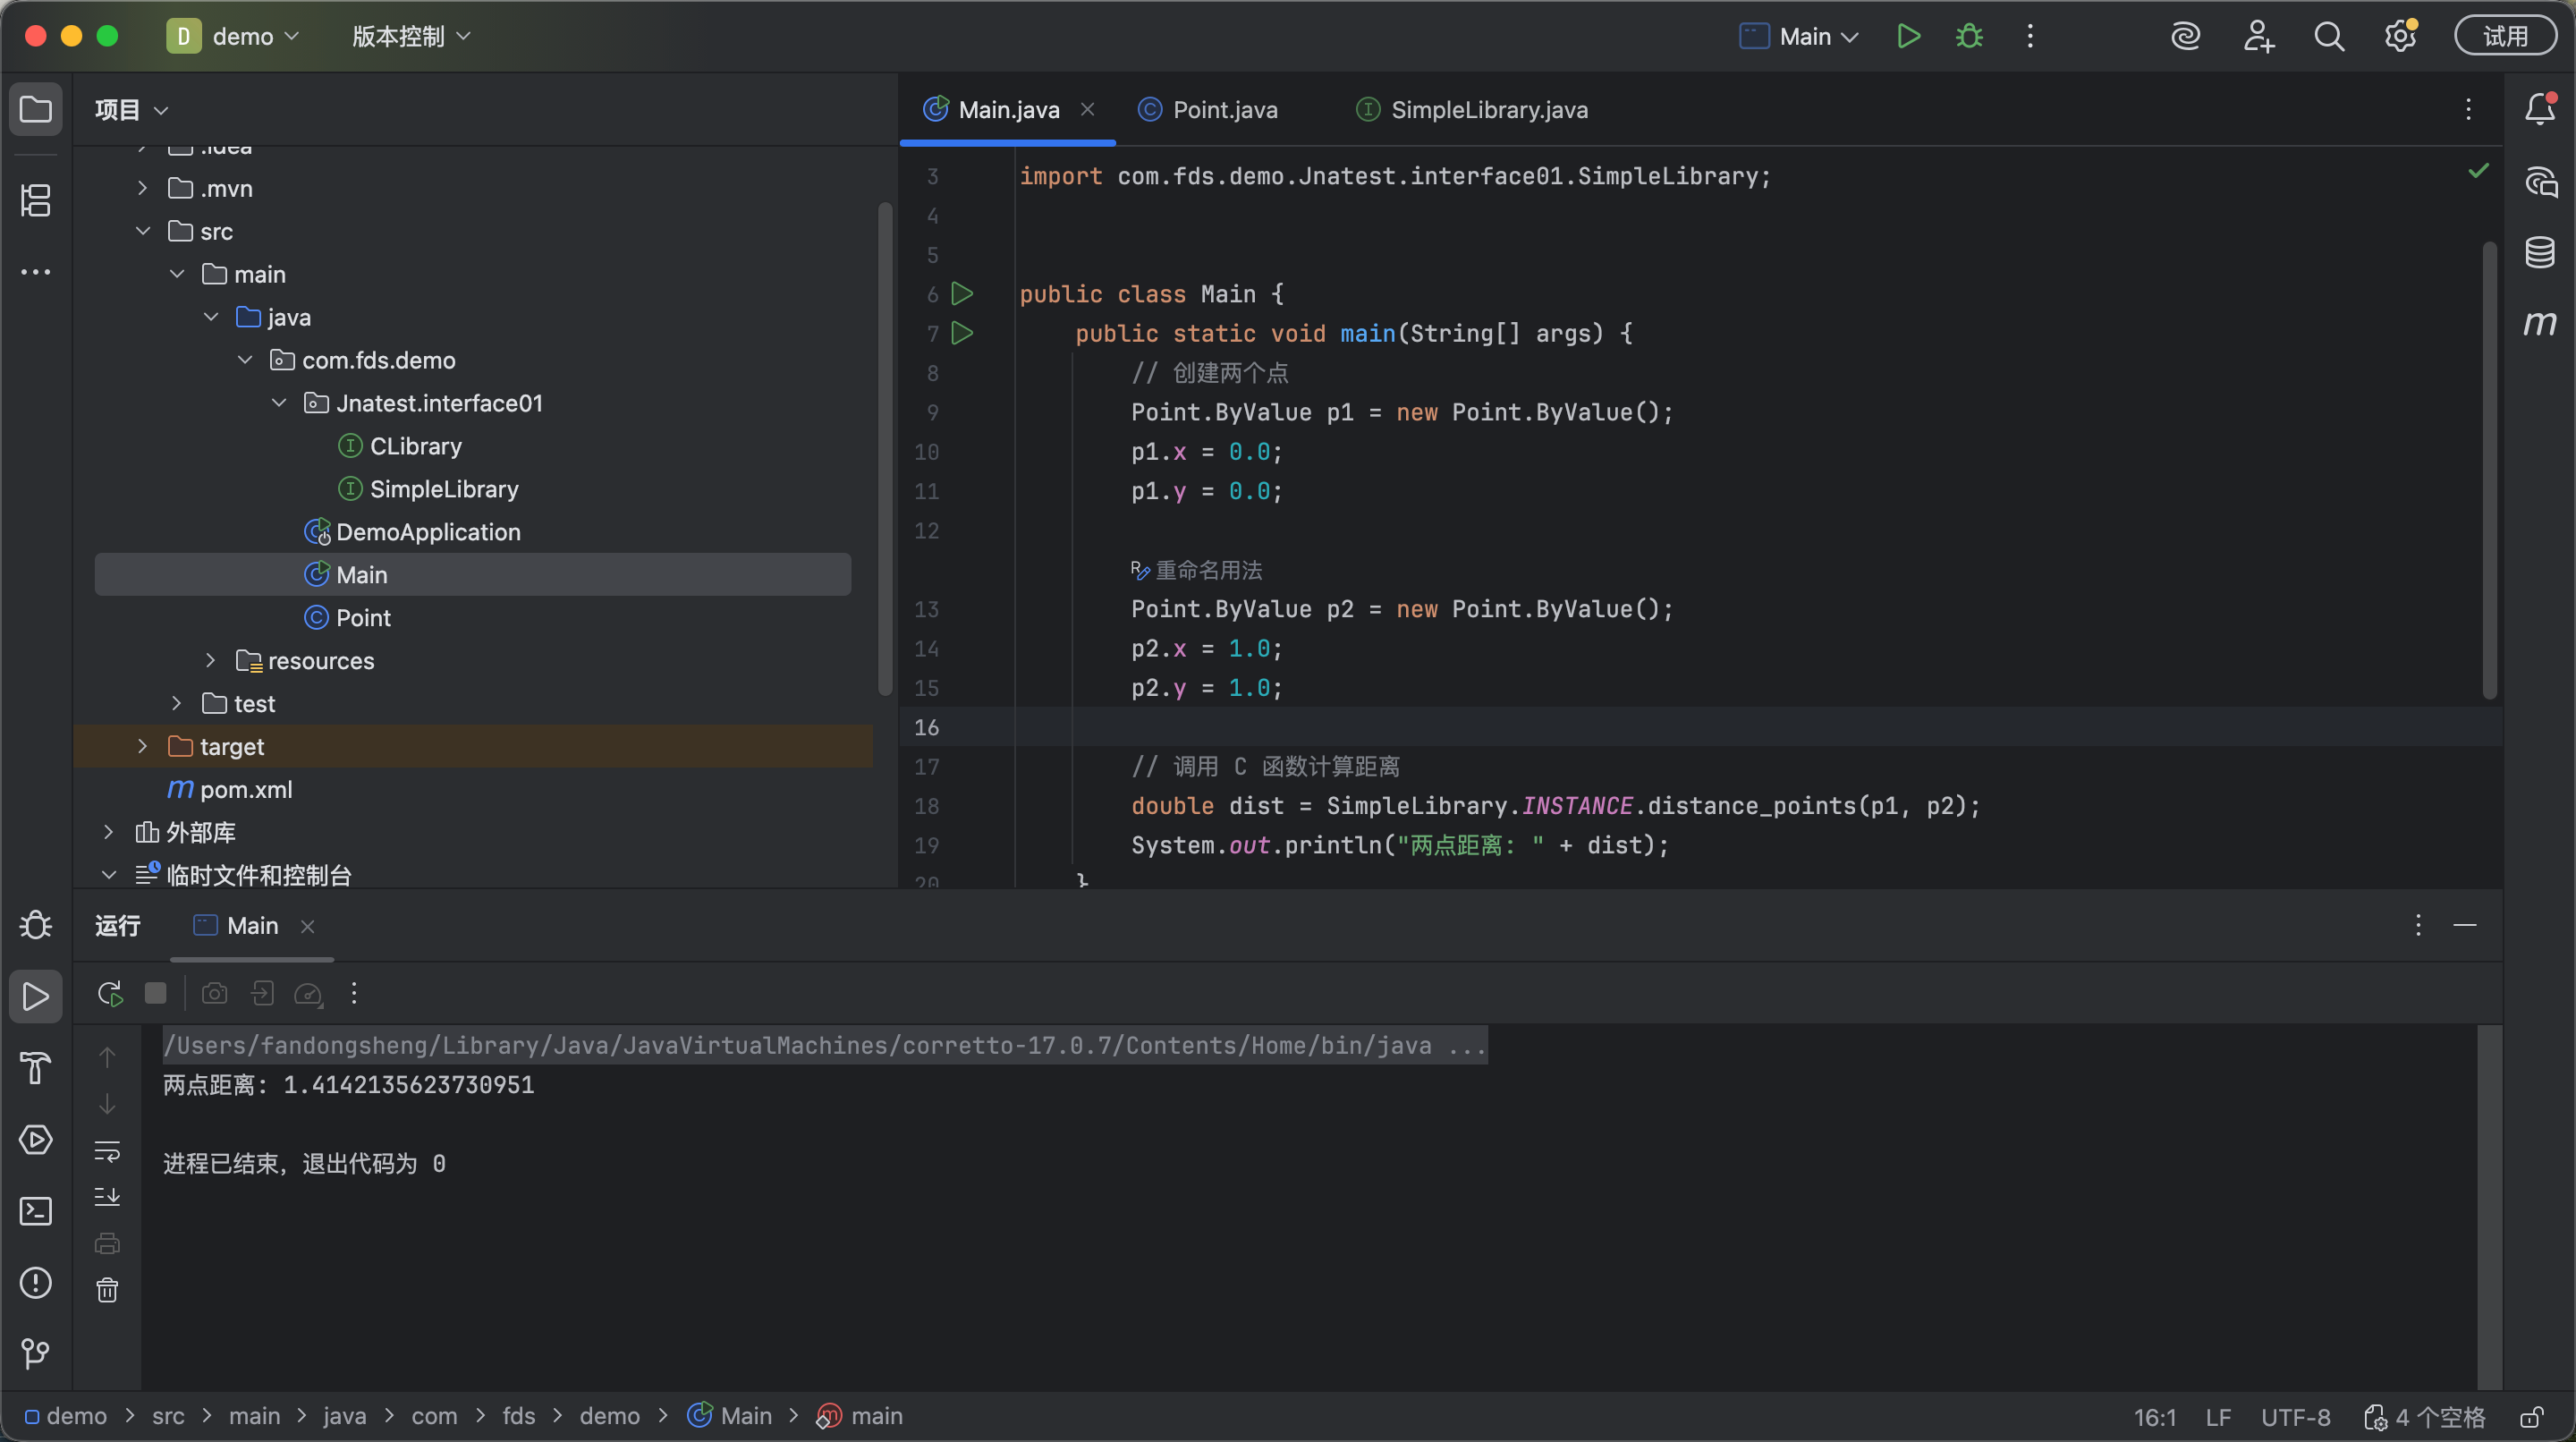Expand the target folder
The width and height of the screenshot is (2576, 1442).
(x=142, y=746)
